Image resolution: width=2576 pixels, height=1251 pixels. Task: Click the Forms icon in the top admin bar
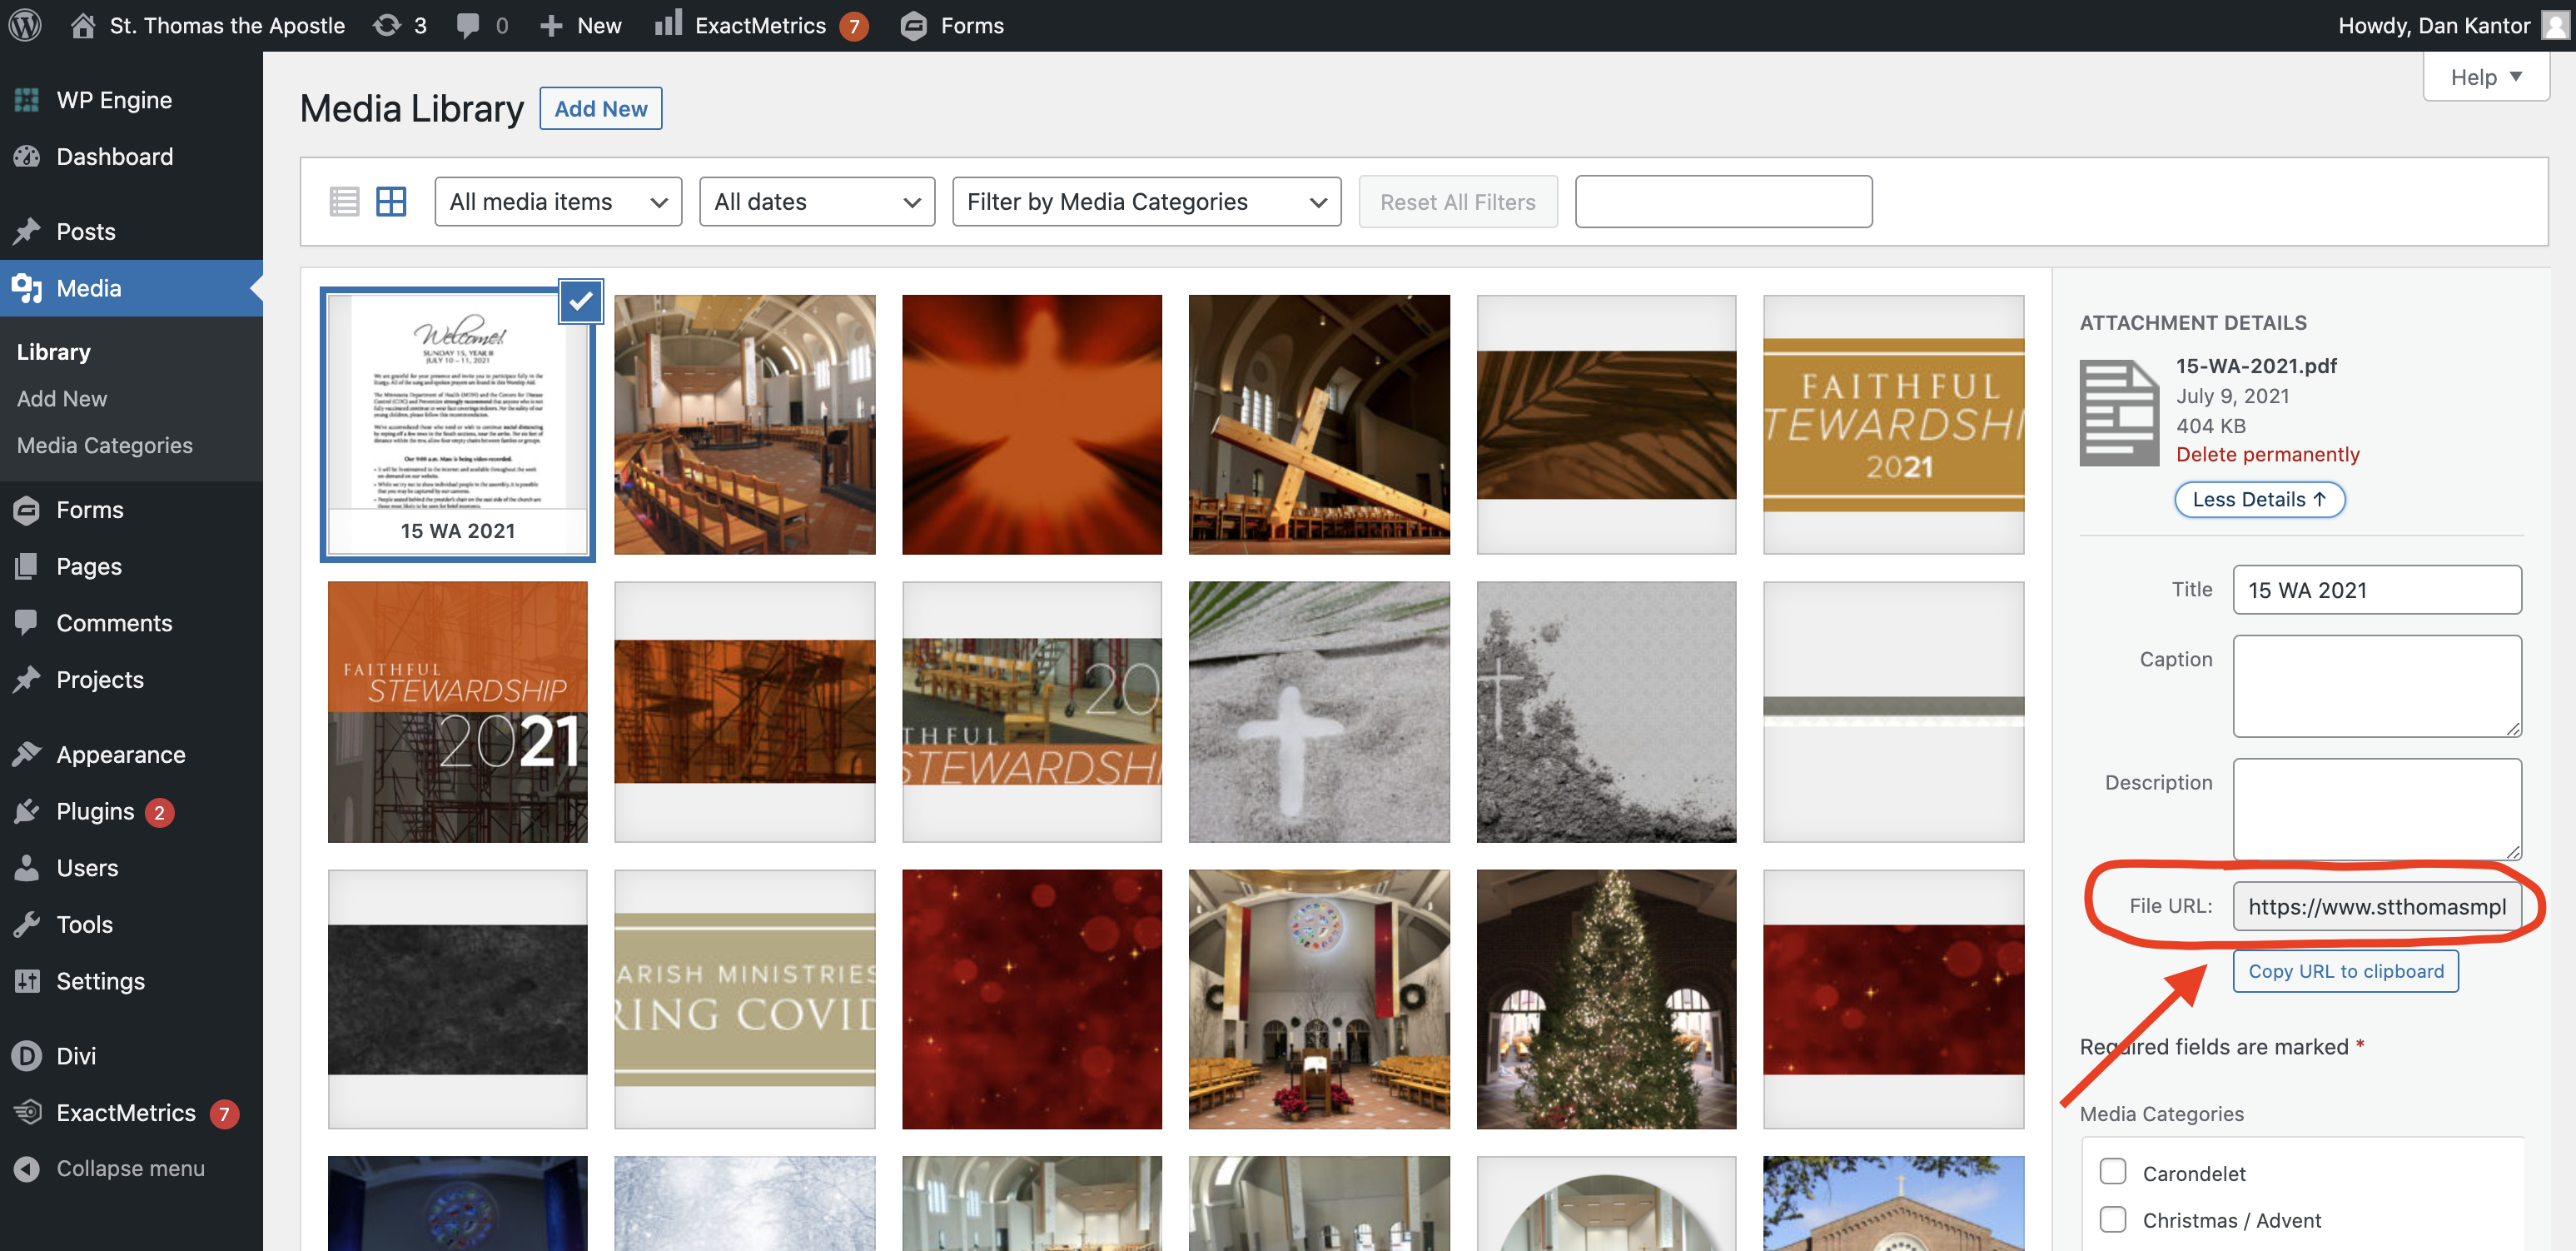click(x=913, y=26)
